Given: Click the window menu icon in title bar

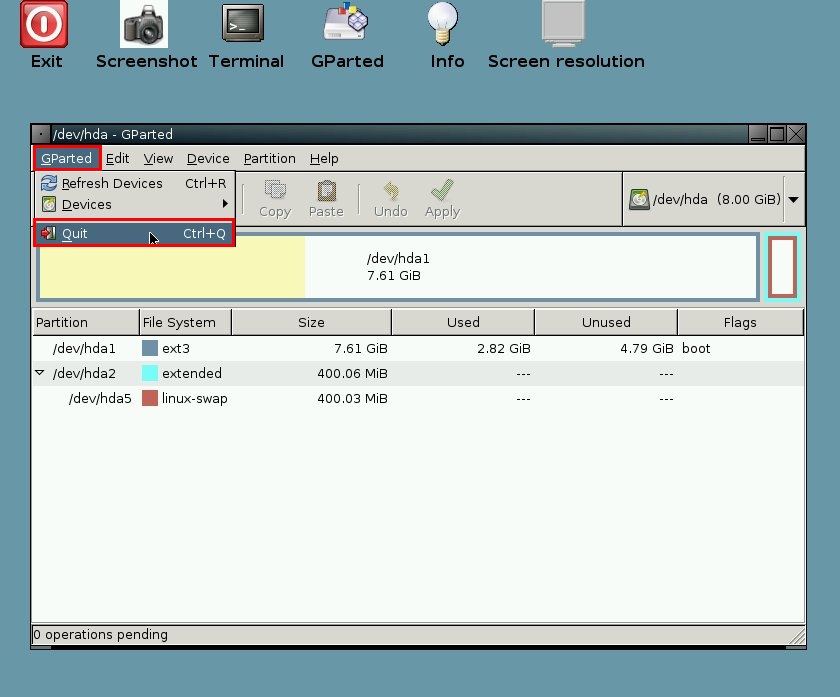Looking at the screenshot, I should [41, 134].
